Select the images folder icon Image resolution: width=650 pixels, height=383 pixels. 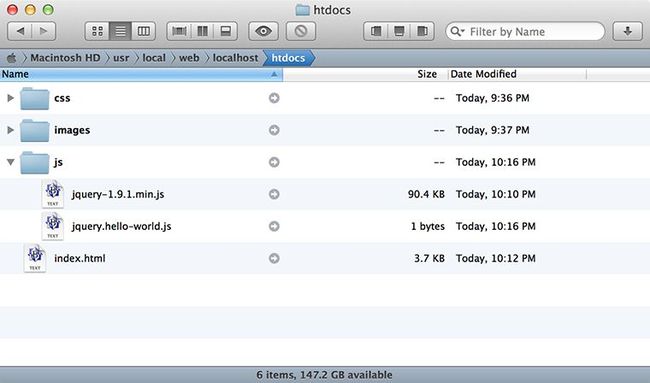[x=35, y=130]
